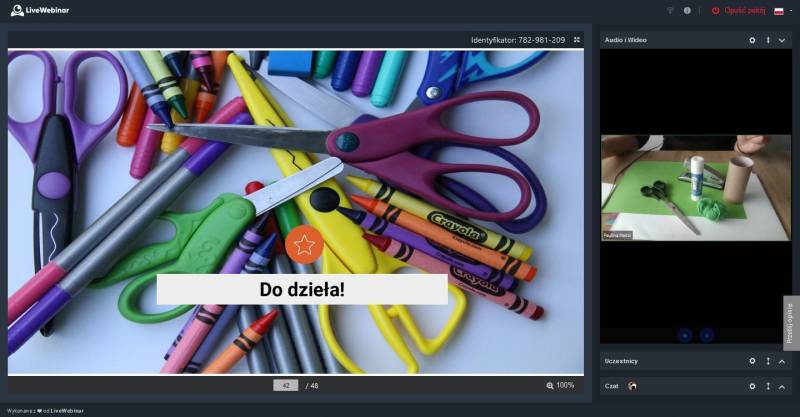Click Czat panel resize arrows icon
The width and height of the screenshot is (800, 417).
(768, 386)
